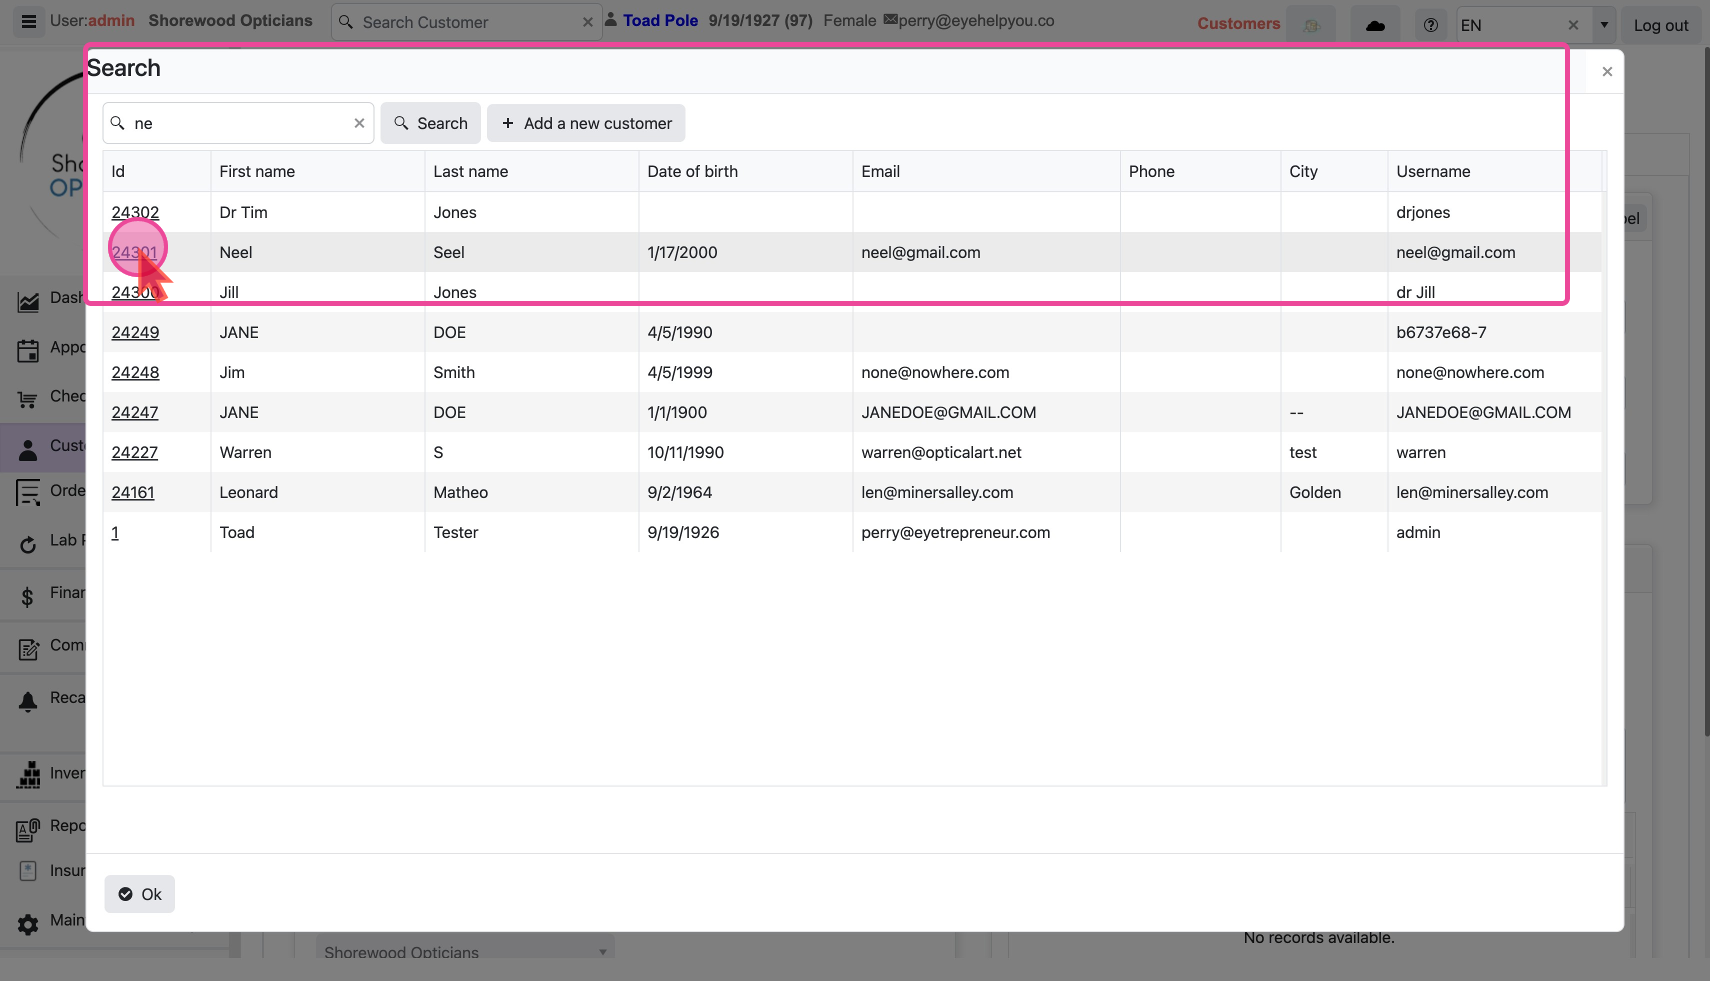
Task: Open the help question mark icon
Action: tap(1431, 25)
